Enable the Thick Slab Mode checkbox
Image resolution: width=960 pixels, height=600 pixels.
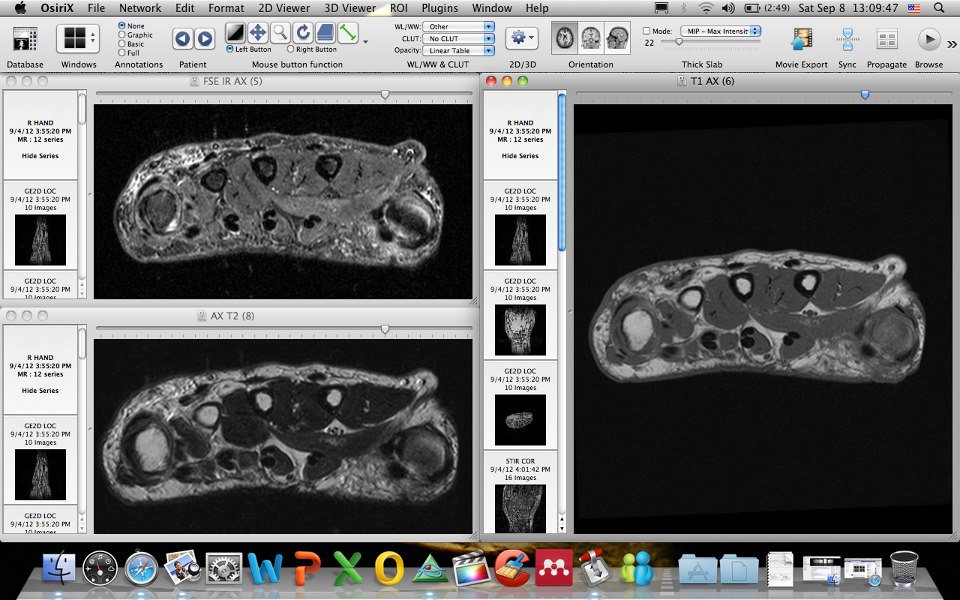pyautogui.click(x=647, y=30)
